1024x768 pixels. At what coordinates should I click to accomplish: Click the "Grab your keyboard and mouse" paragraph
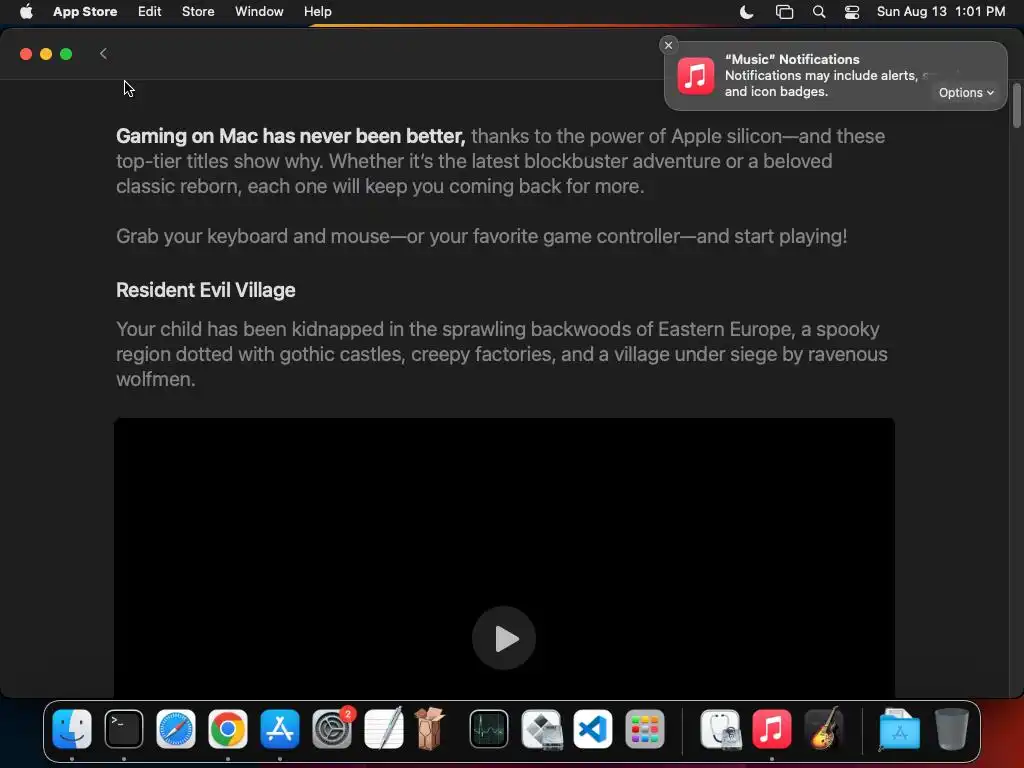(x=481, y=236)
